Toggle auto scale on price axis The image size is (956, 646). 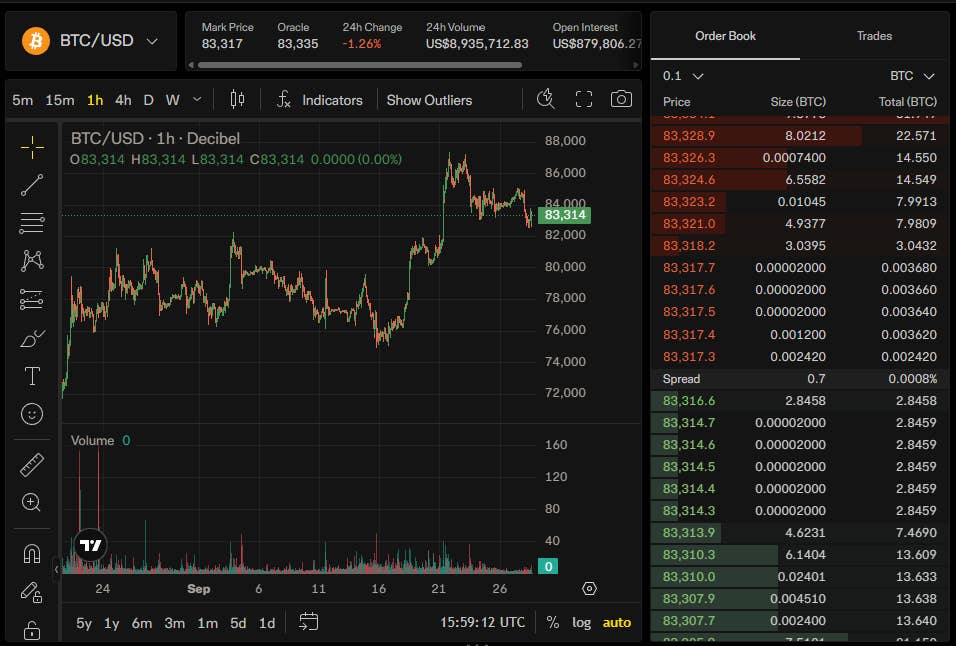[x=616, y=622]
